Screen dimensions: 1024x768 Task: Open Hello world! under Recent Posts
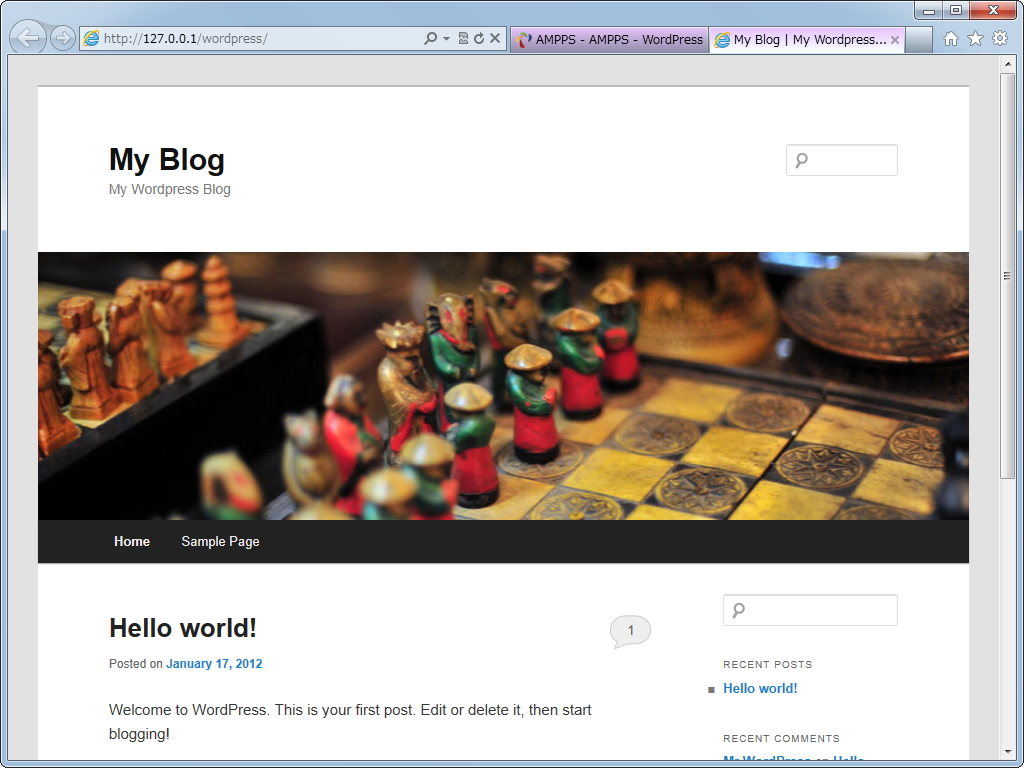click(760, 688)
